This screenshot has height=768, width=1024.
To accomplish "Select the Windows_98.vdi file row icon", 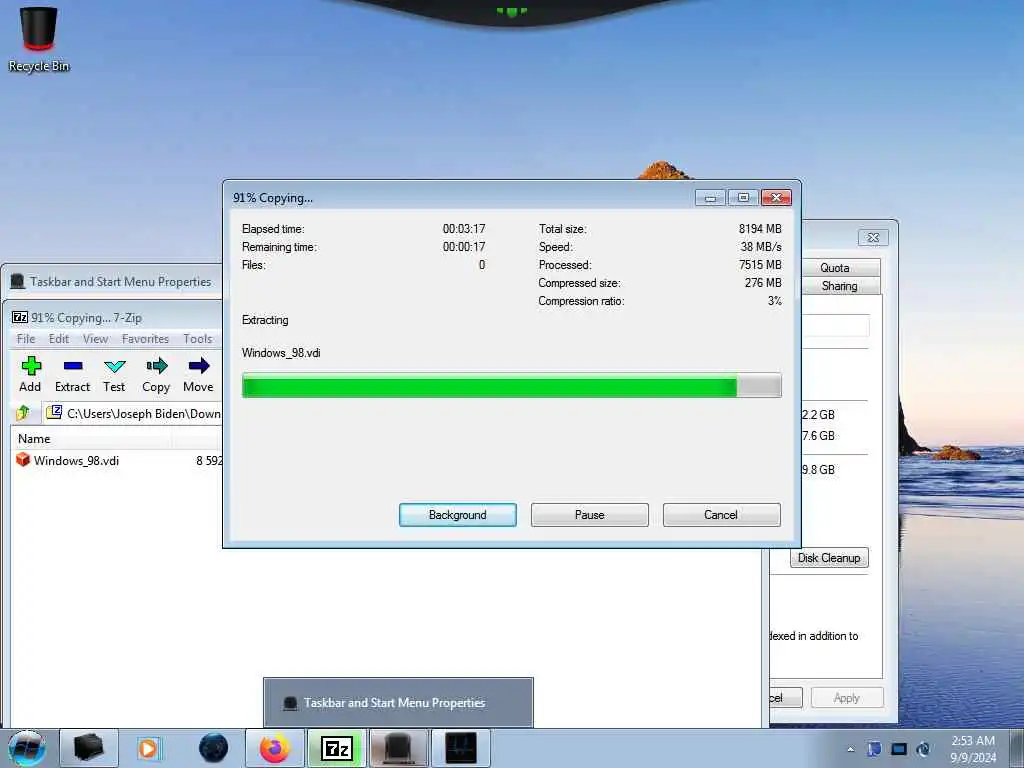I will tap(23, 460).
